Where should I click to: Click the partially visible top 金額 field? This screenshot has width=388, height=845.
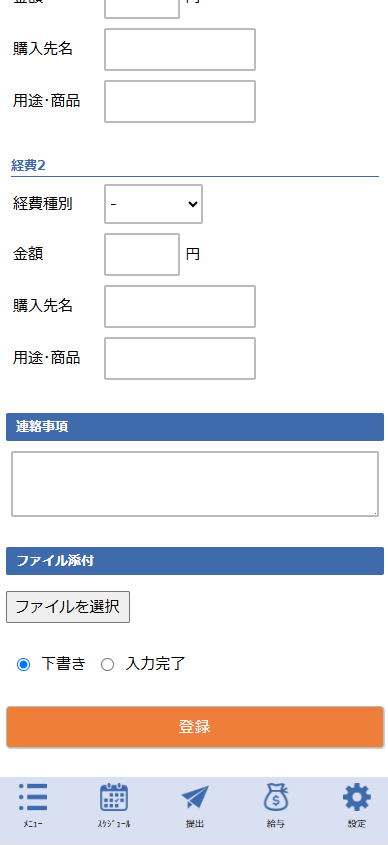[142, 9]
